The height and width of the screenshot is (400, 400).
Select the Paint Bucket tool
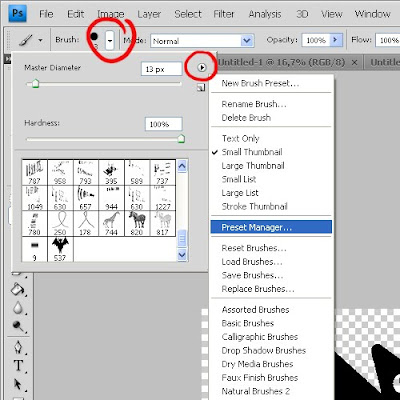coord(17,289)
